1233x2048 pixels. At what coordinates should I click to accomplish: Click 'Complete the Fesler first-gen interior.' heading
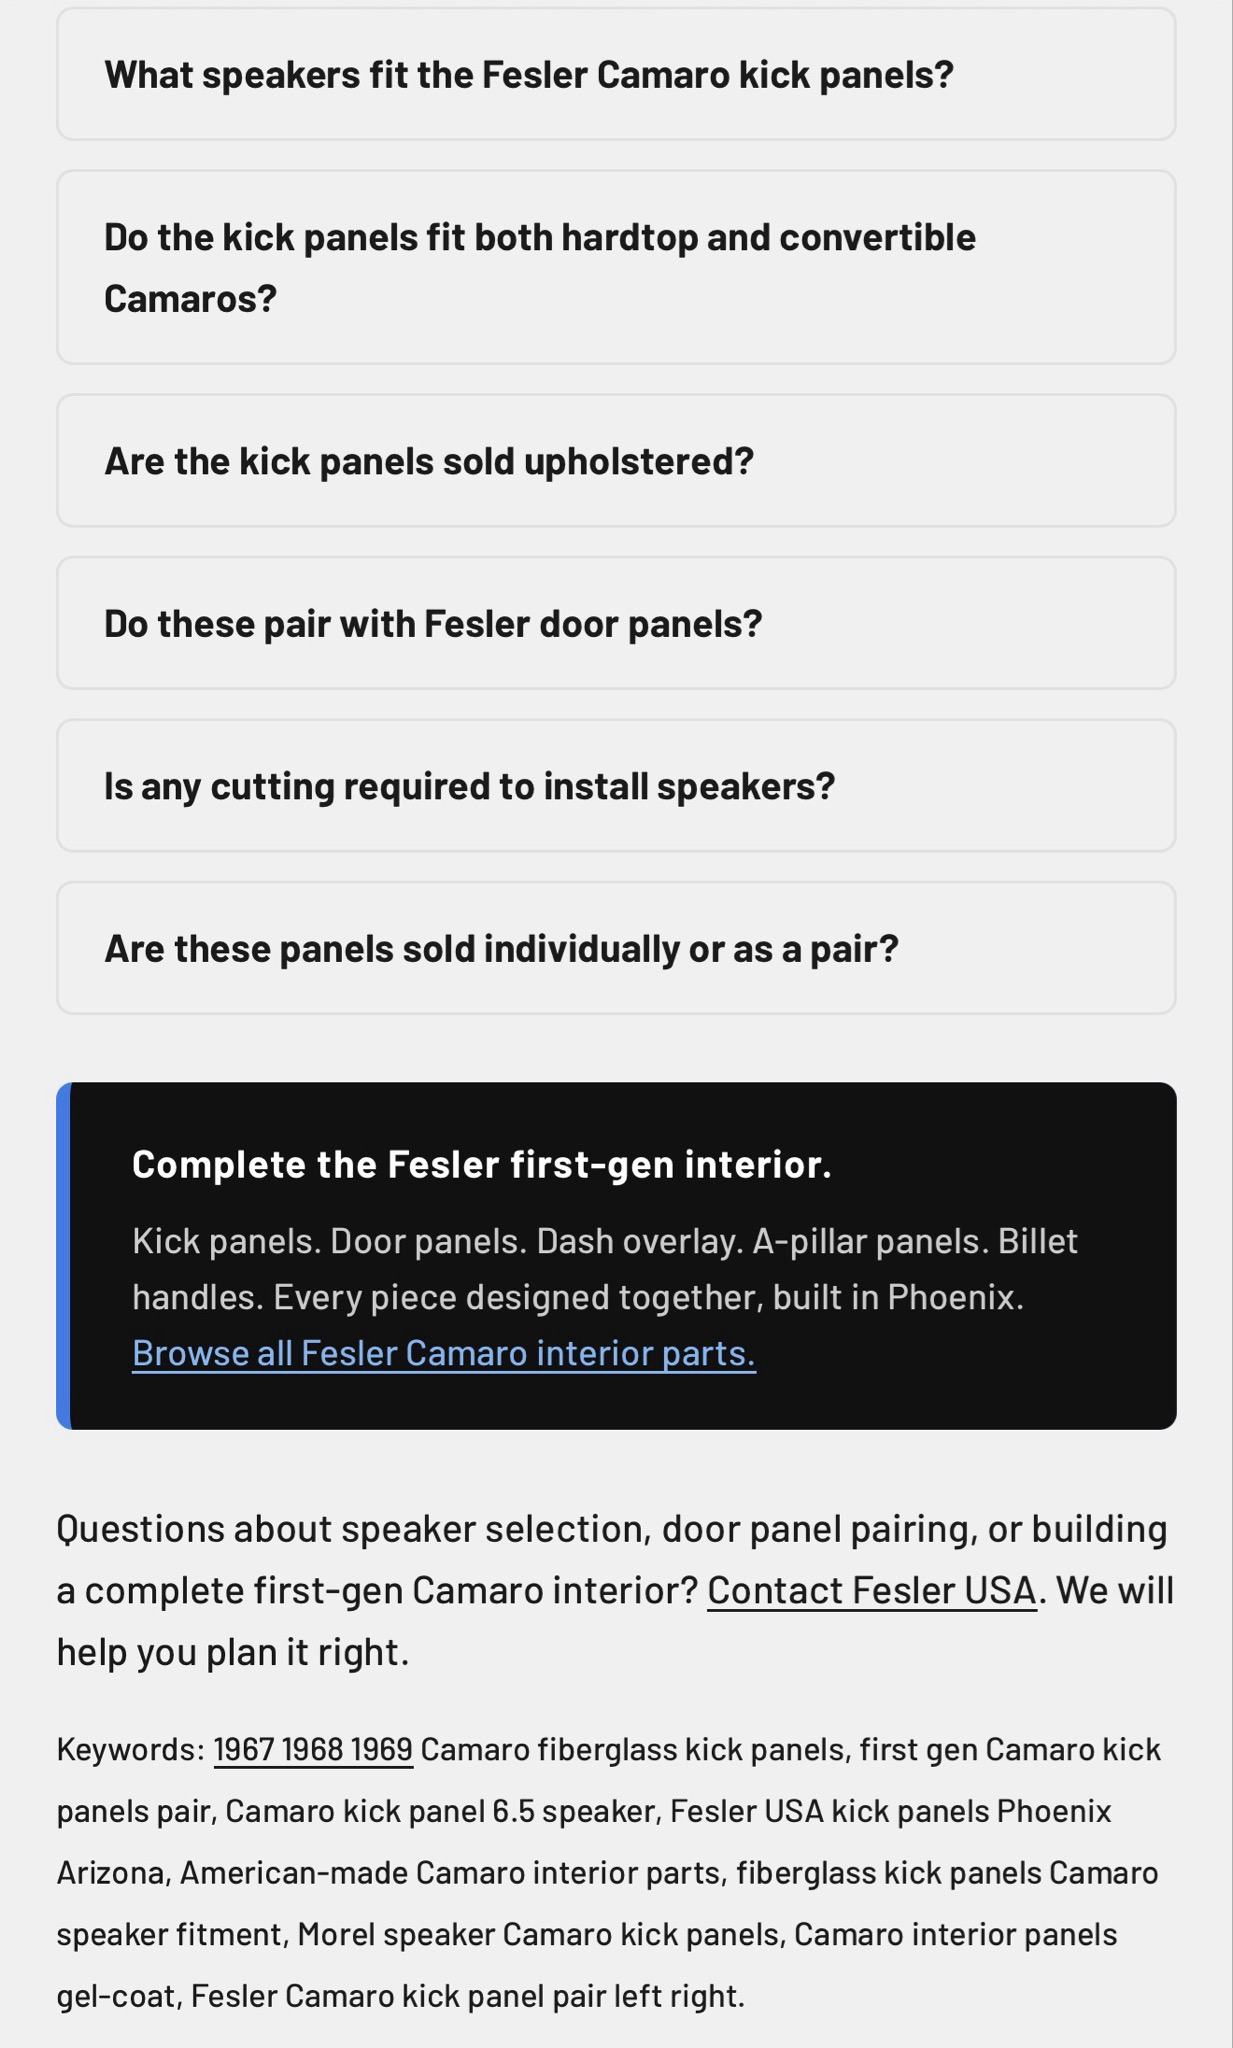click(x=482, y=1164)
